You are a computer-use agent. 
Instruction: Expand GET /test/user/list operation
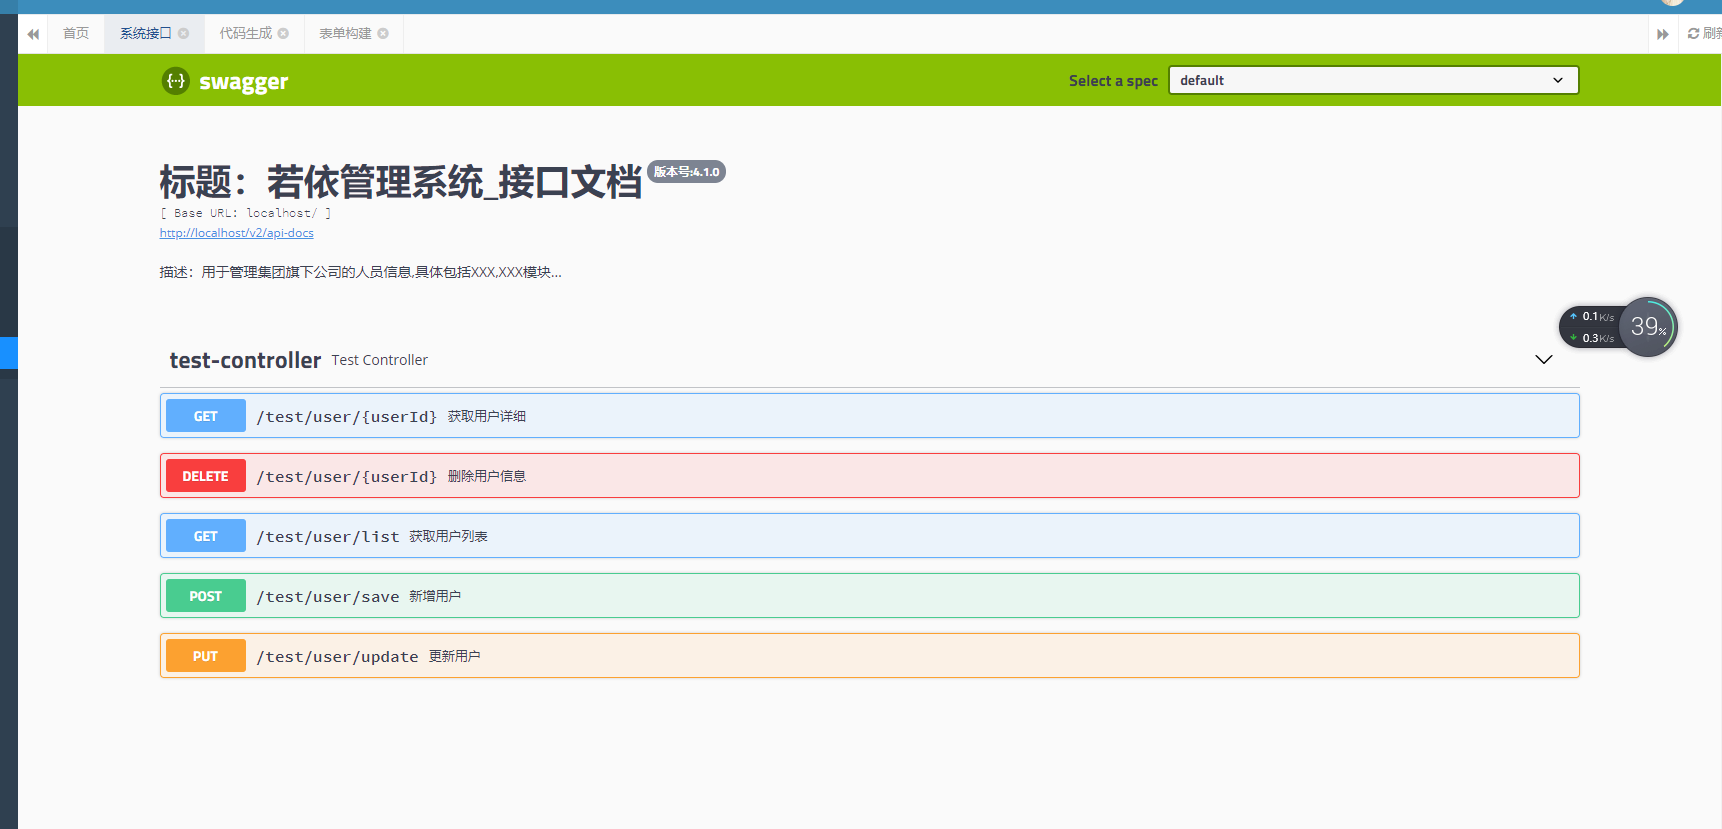click(x=870, y=536)
